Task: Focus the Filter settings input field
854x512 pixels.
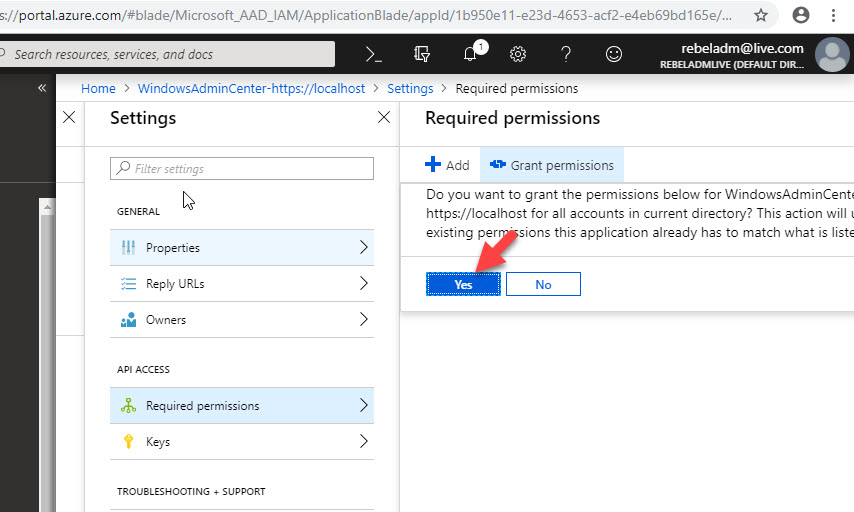Action: [242, 168]
